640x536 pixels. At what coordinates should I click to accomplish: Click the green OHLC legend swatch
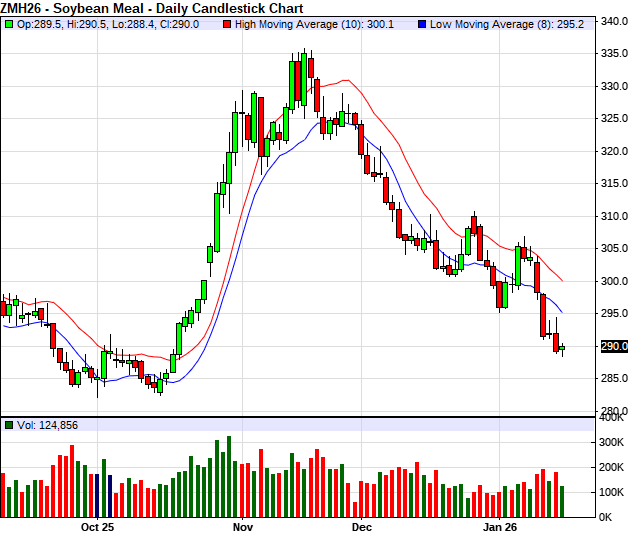(x=9, y=24)
